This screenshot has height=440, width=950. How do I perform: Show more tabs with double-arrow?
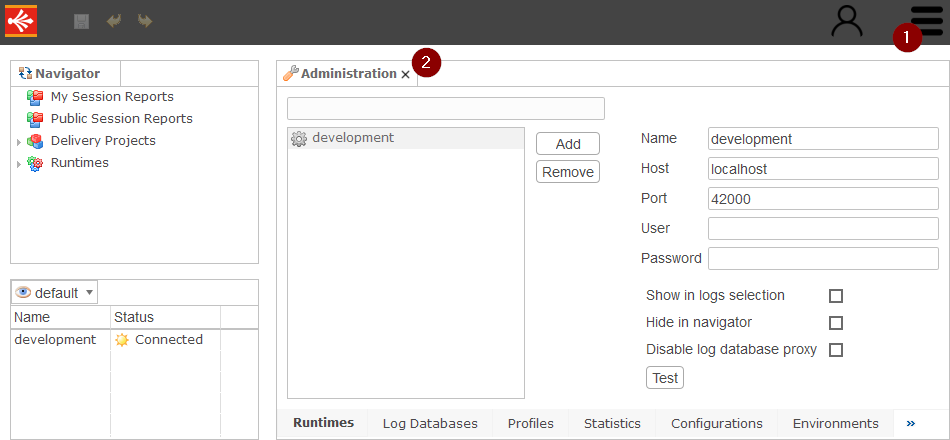tap(910, 424)
